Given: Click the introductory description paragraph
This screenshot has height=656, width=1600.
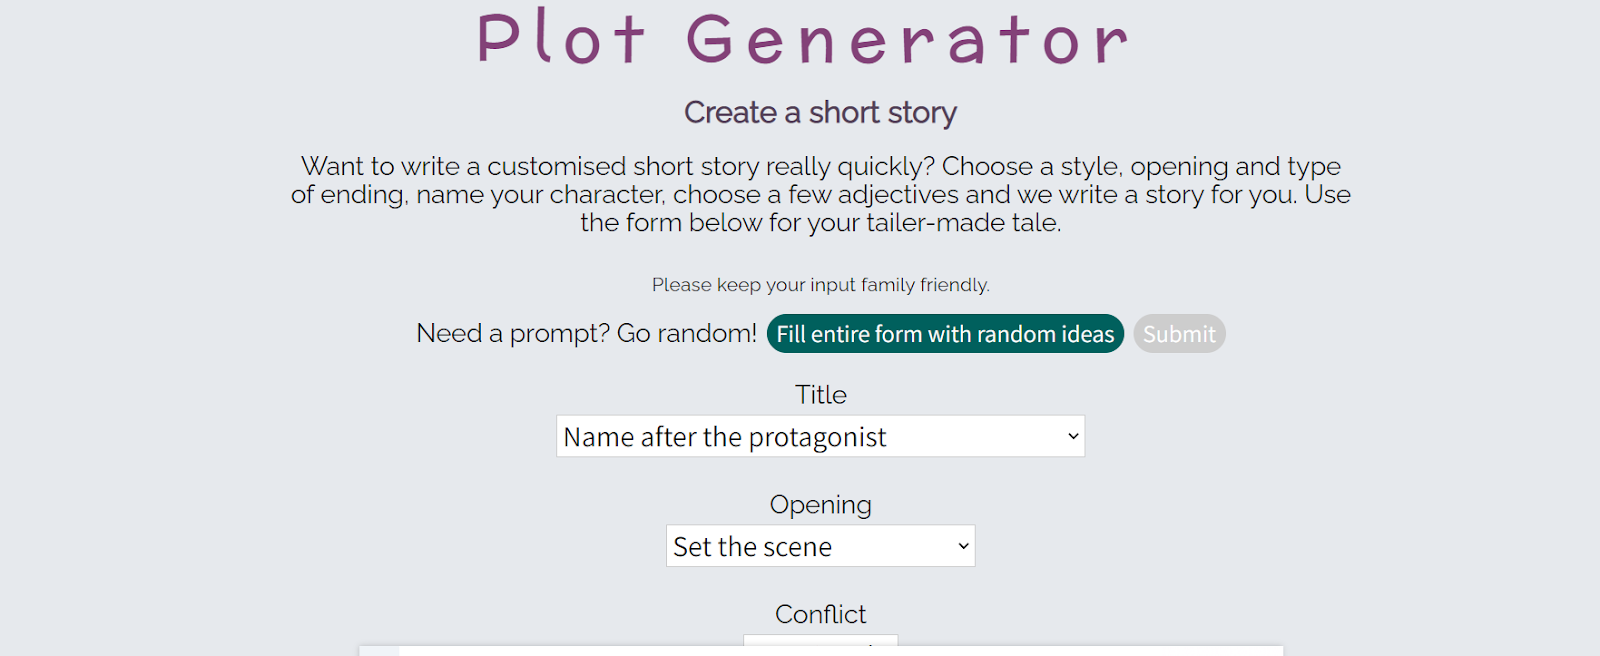Looking at the screenshot, I should pyautogui.click(x=820, y=180).
